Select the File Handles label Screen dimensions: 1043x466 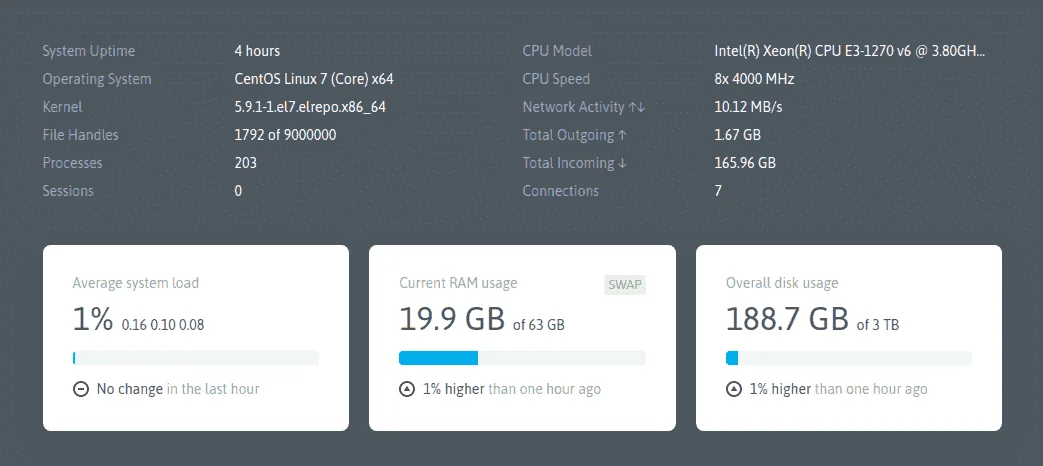click(80, 135)
